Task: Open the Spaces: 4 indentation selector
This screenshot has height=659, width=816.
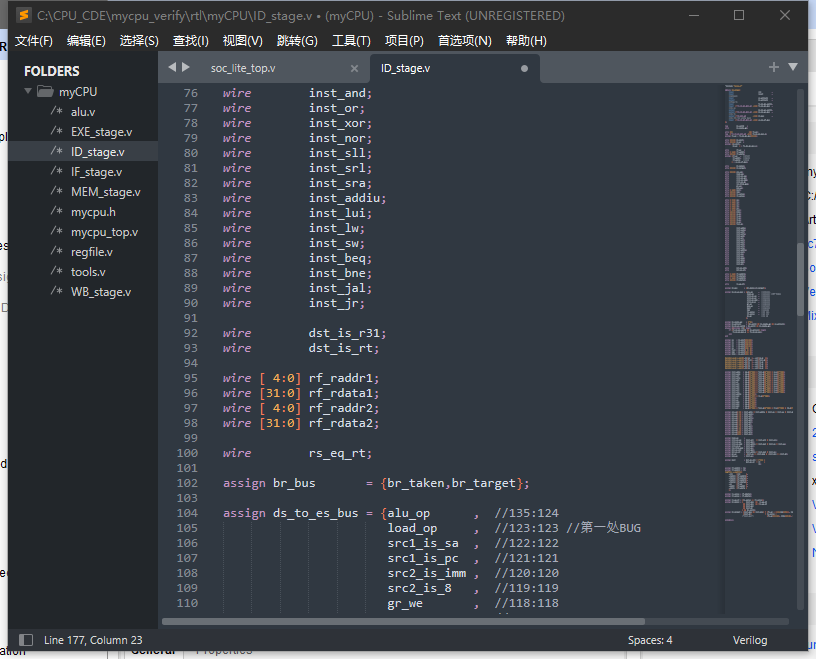Action: point(650,640)
